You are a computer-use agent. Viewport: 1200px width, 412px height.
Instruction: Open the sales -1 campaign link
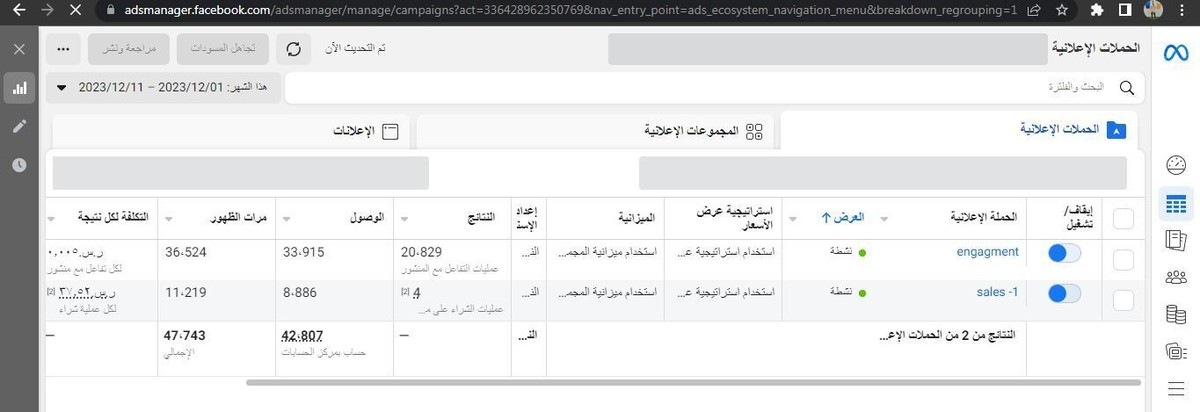coord(997,292)
